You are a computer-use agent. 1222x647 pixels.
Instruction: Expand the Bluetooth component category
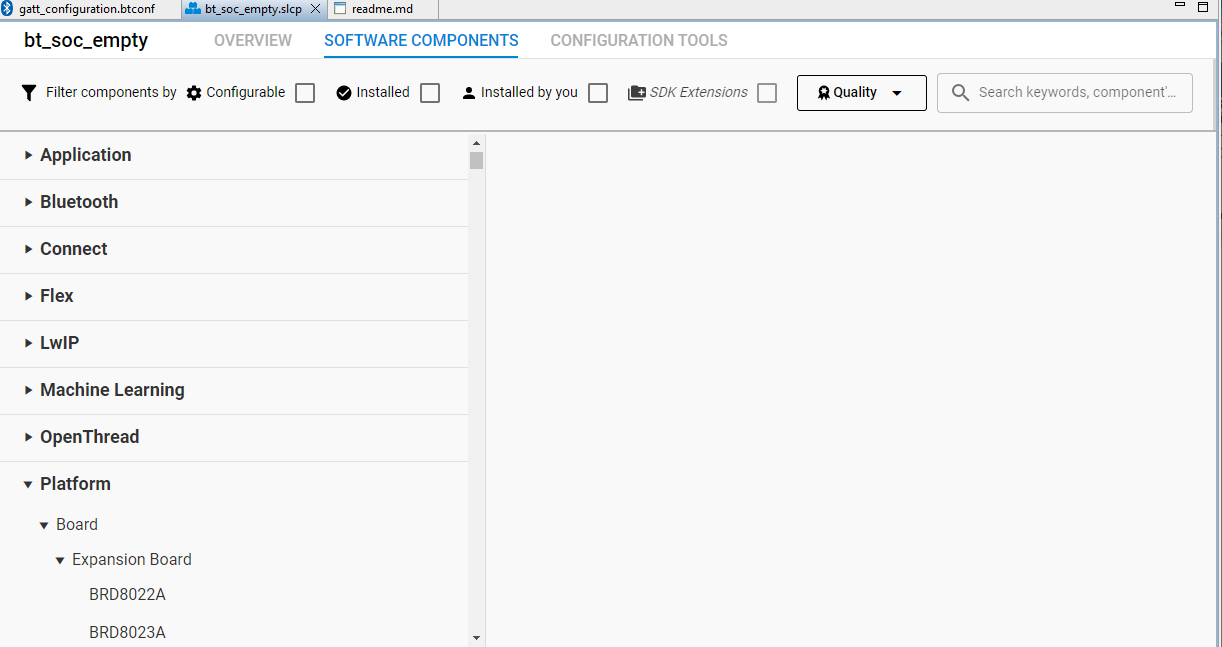point(78,202)
